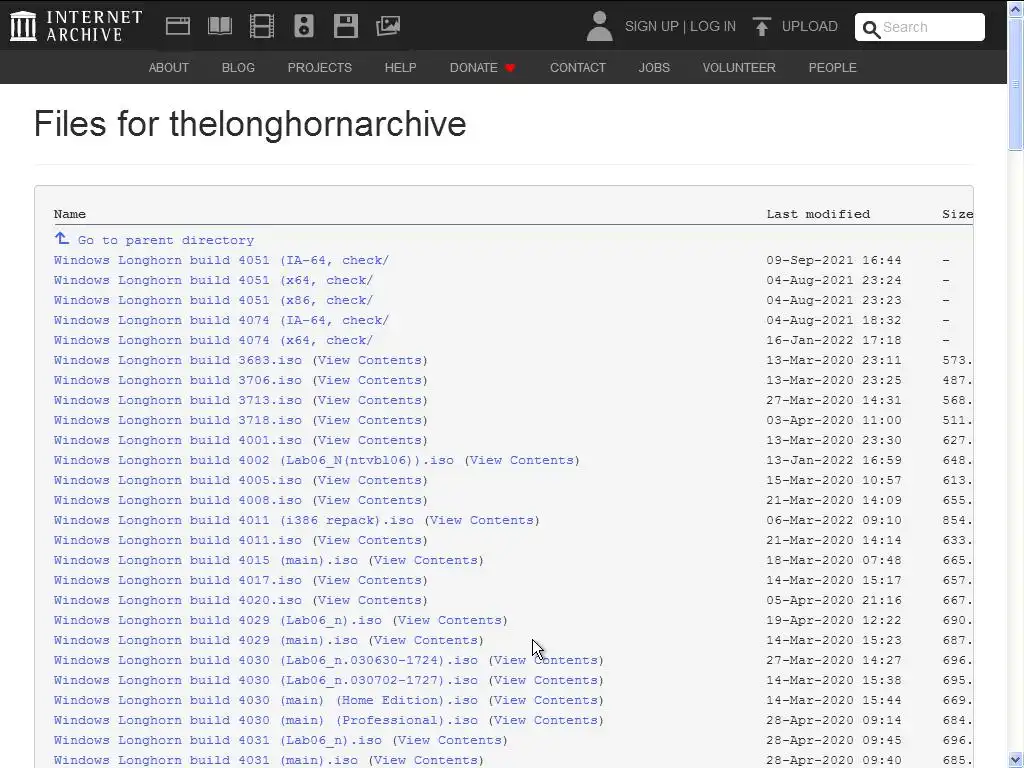Viewport: 1024px width, 768px height.
Task: Click the SIGN UP link
Action: pos(652,26)
